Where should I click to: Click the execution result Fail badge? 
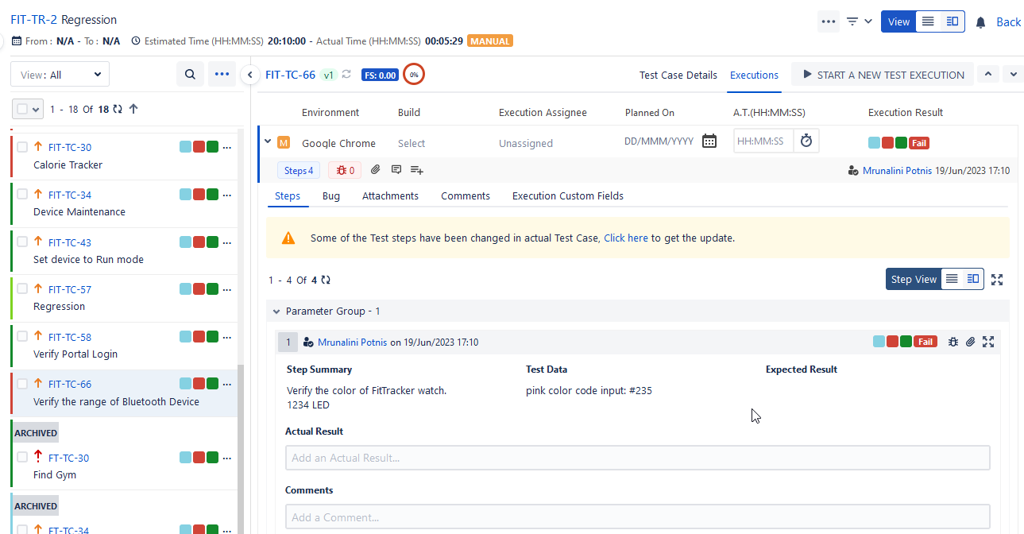(919, 143)
